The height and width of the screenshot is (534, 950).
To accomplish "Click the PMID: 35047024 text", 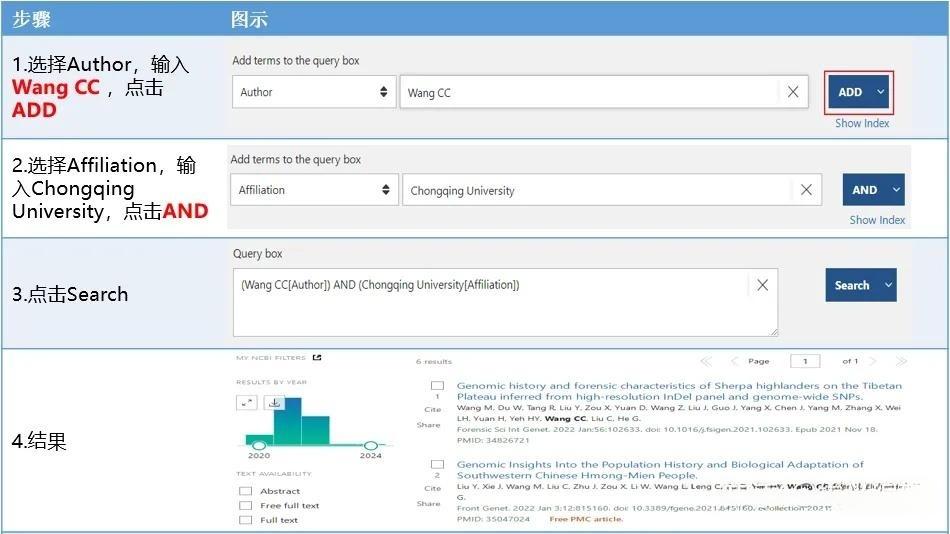I will tap(493, 519).
